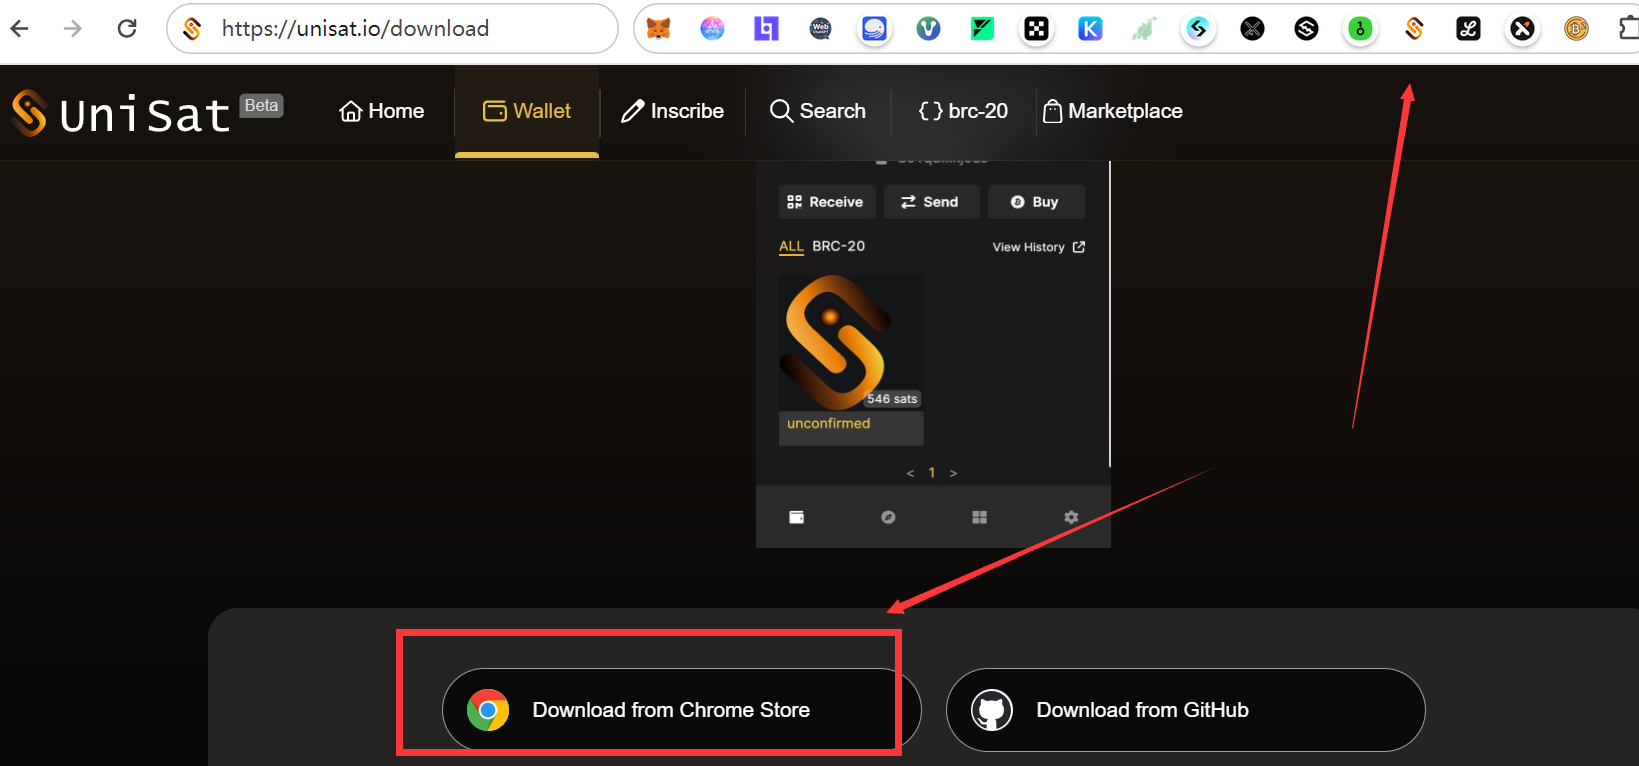Click the UniSat logo
Screen dimensions: 1639x766
pos(121,113)
